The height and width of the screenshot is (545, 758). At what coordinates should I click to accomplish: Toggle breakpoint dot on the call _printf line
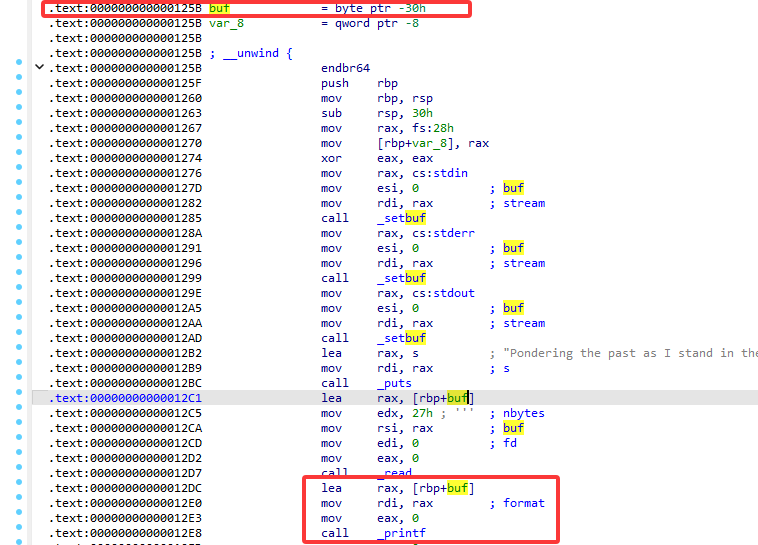(19, 533)
